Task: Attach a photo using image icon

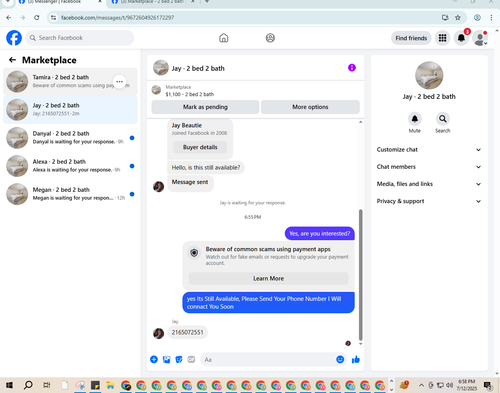Action: point(166,359)
